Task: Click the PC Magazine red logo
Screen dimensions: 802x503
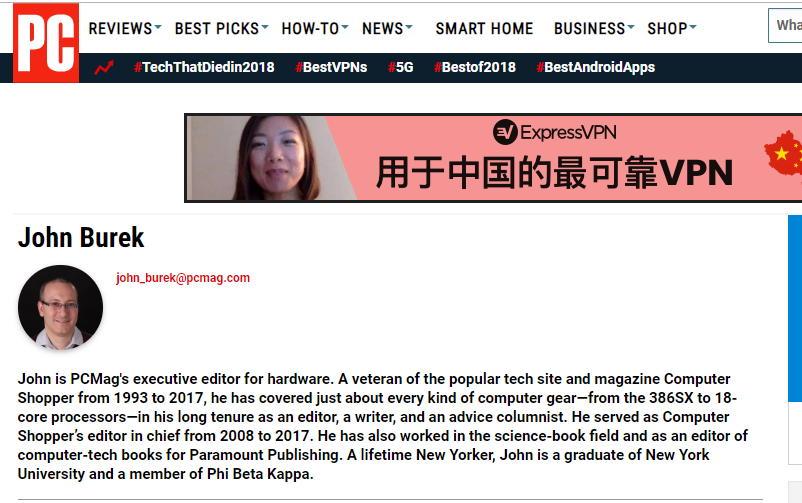Action: click(x=46, y=43)
